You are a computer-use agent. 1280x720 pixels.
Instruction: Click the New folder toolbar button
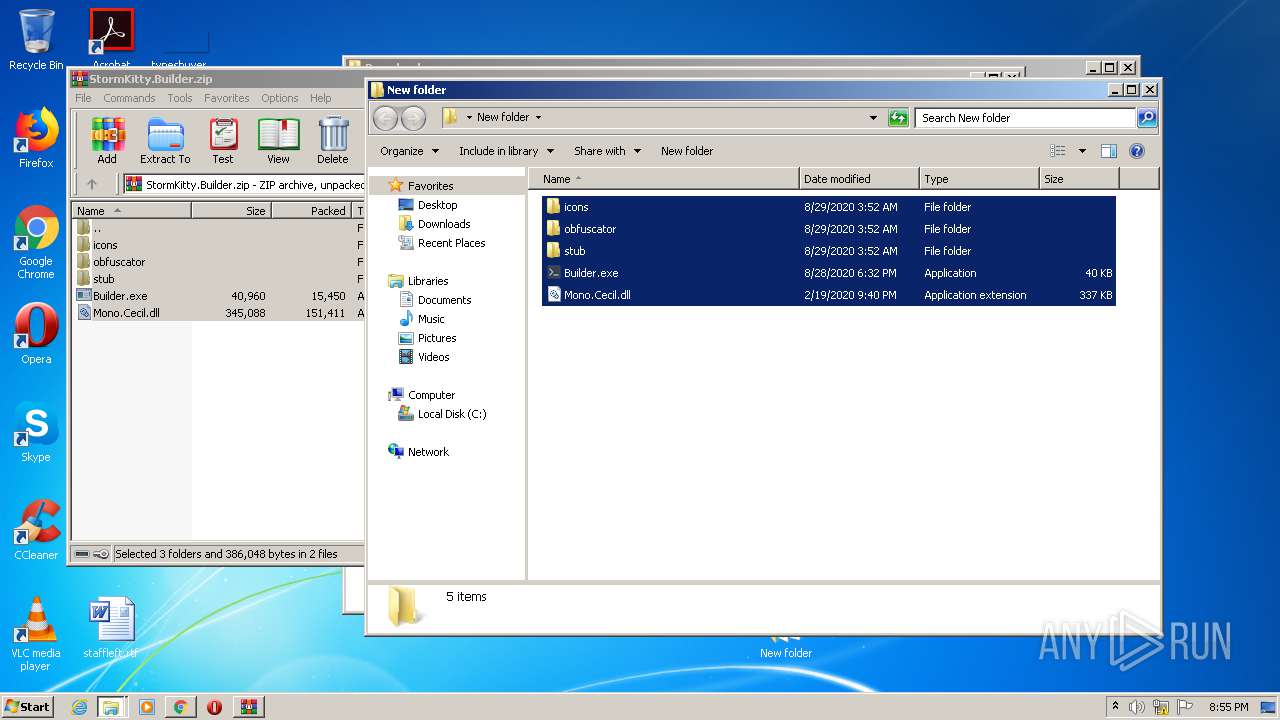pyautogui.click(x=687, y=151)
